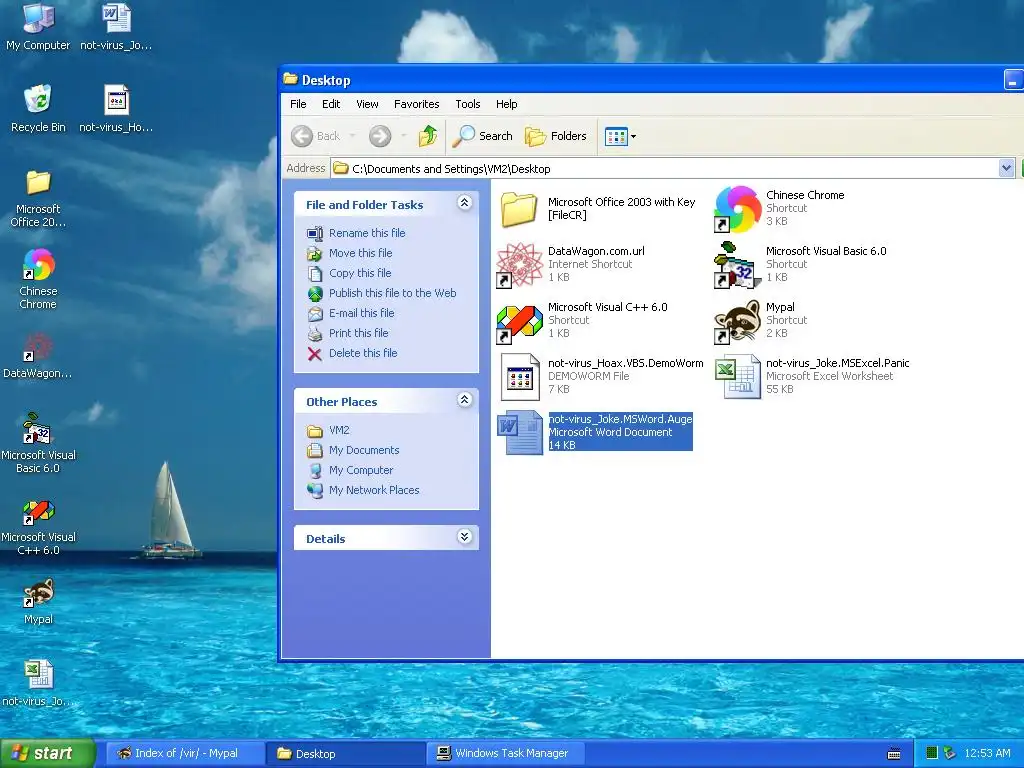Image resolution: width=1024 pixels, height=768 pixels.
Task: Click Delete this file link
Action: [x=363, y=353]
